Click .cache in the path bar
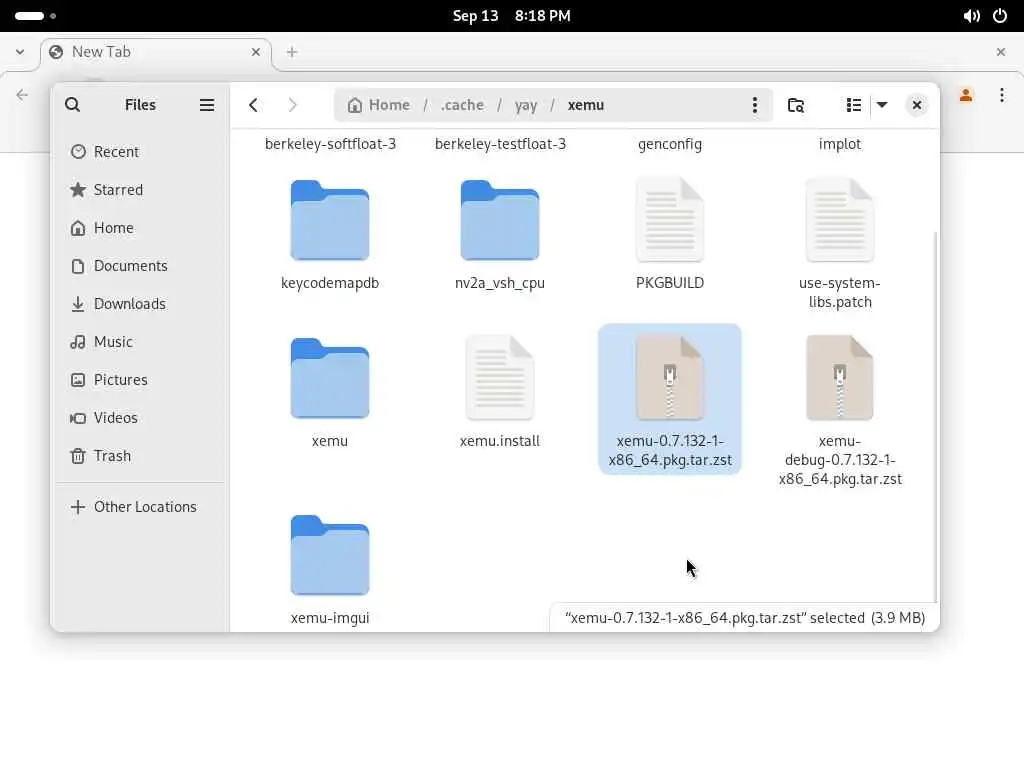1024x778 pixels. click(x=462, y=105)
